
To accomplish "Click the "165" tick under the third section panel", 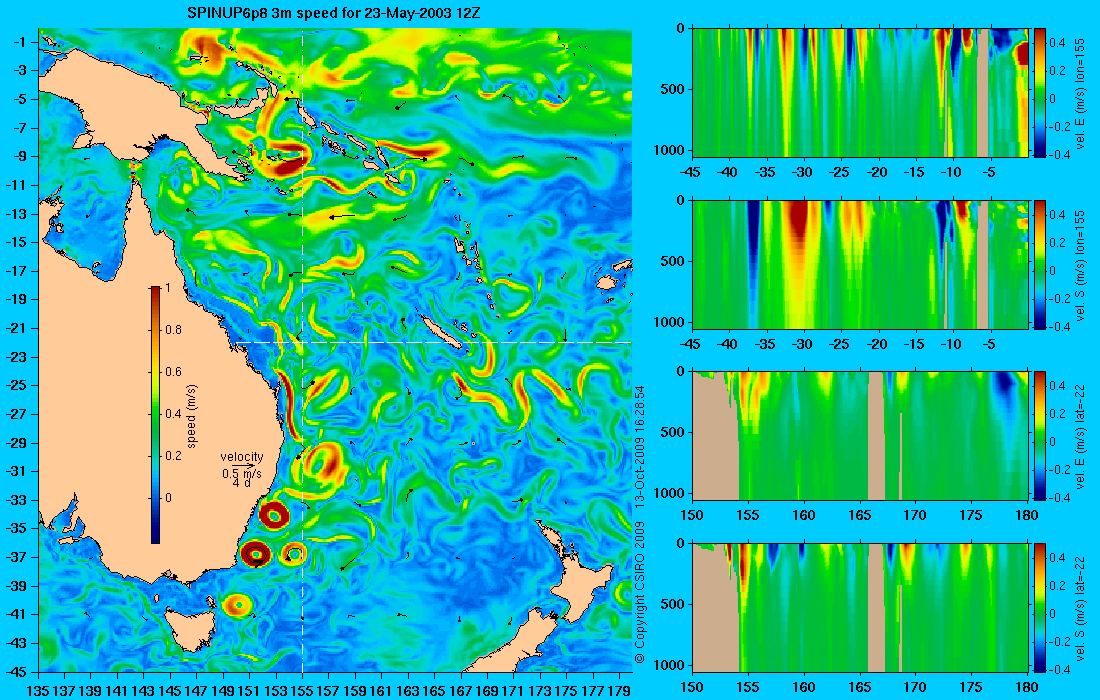I will point(859,516).
